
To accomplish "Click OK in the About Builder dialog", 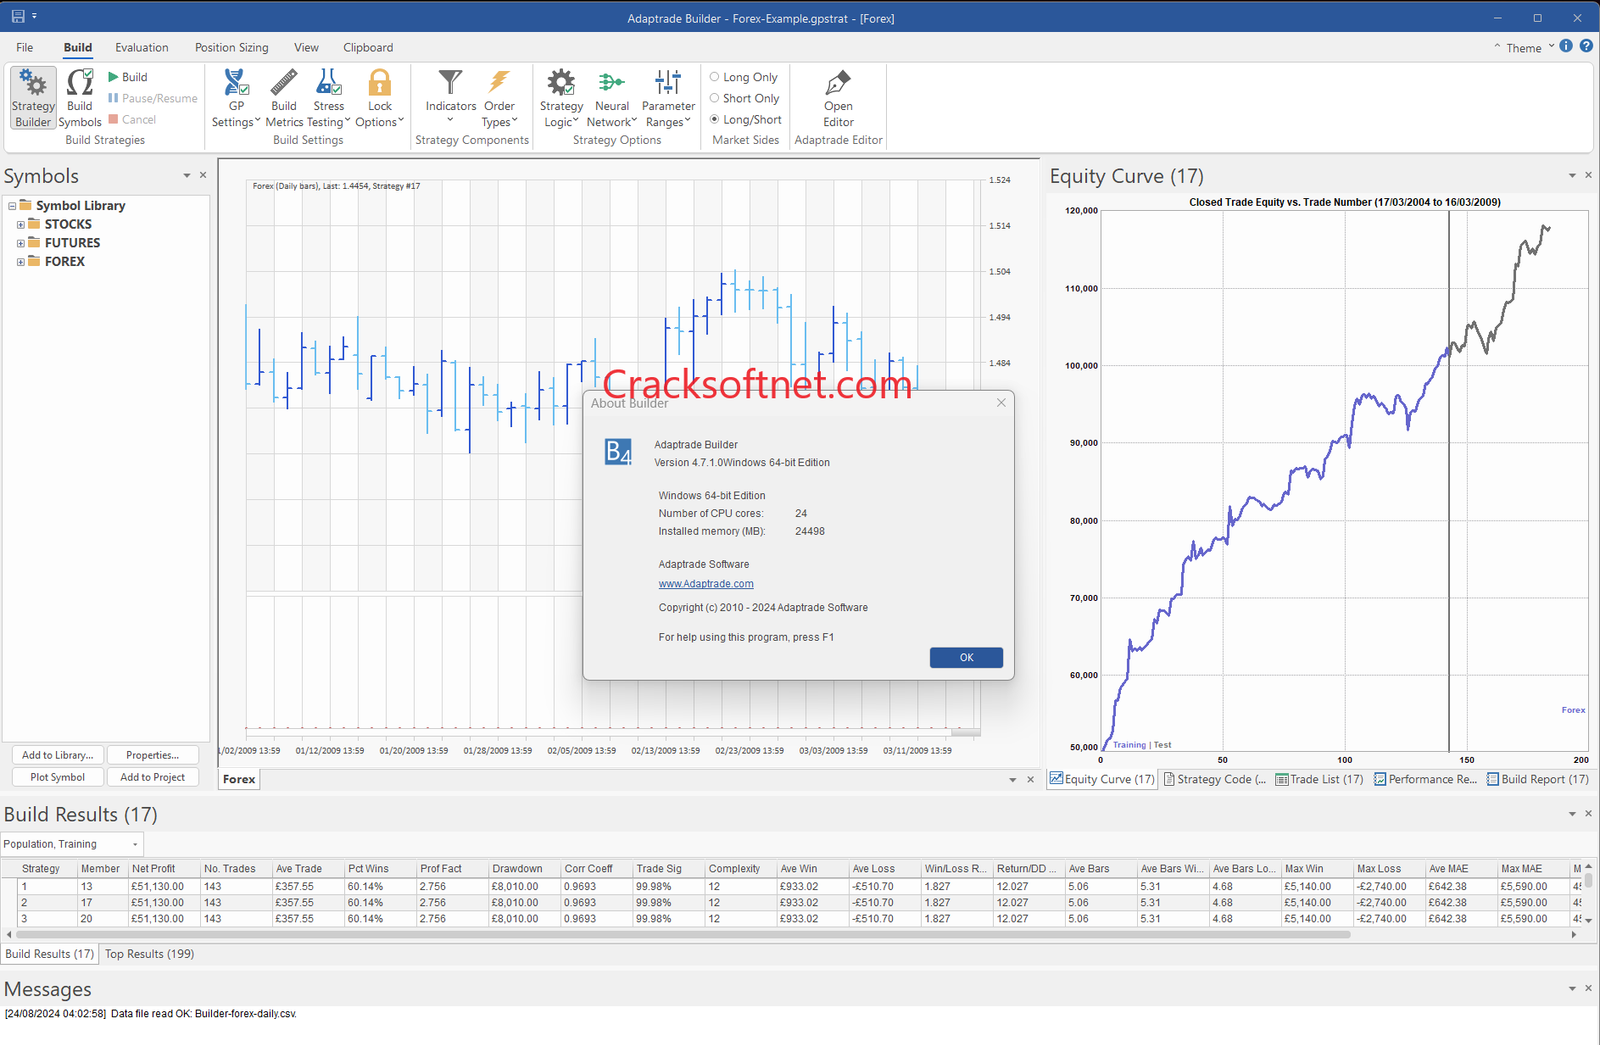I will click(x=966, y=657).
